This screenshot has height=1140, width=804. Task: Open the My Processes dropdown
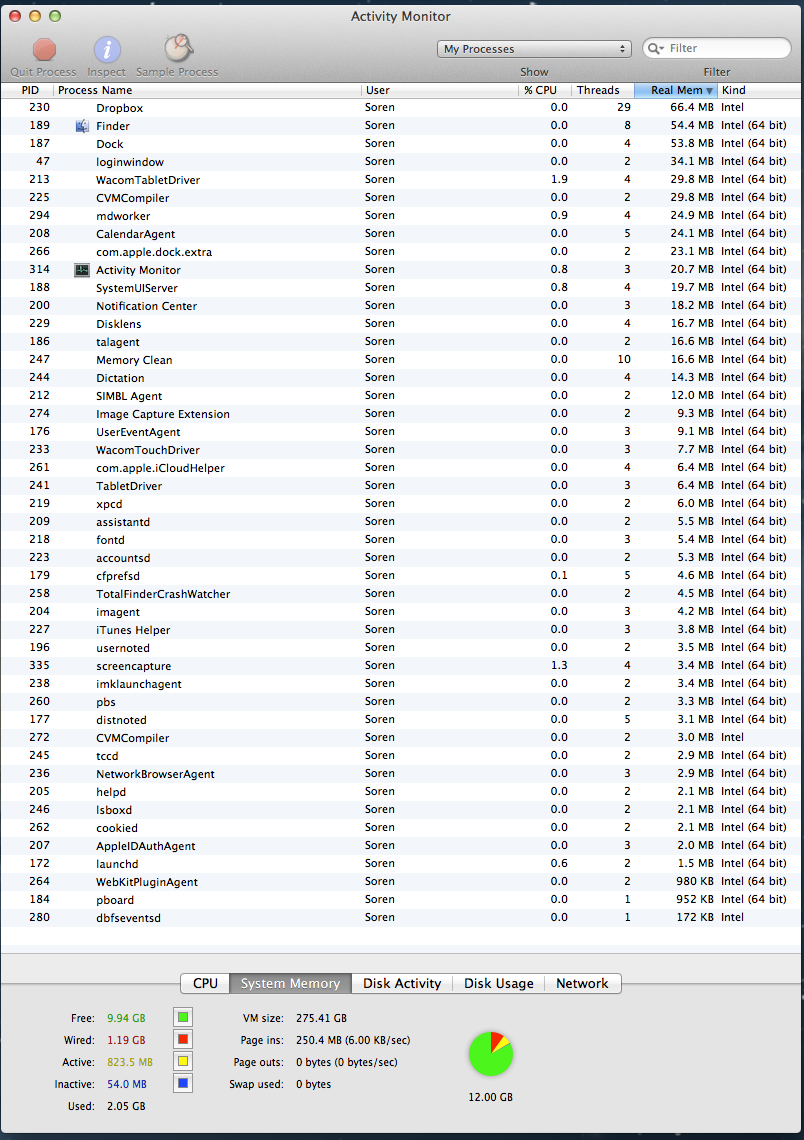coord(534,49)
